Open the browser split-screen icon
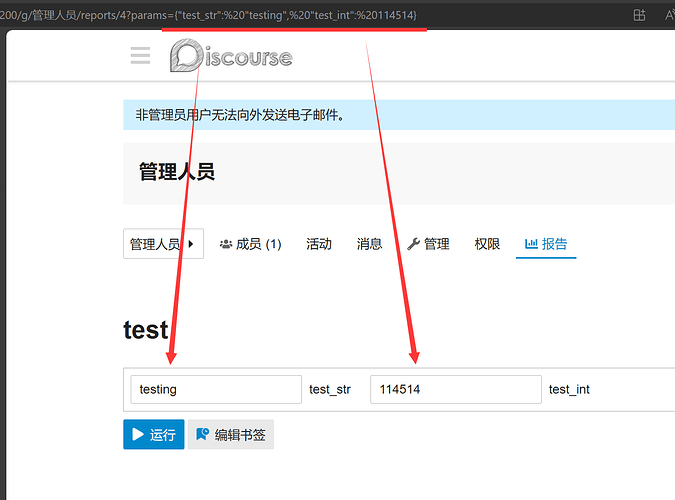This screenshot has width=675, height=500. pos(639,15)
